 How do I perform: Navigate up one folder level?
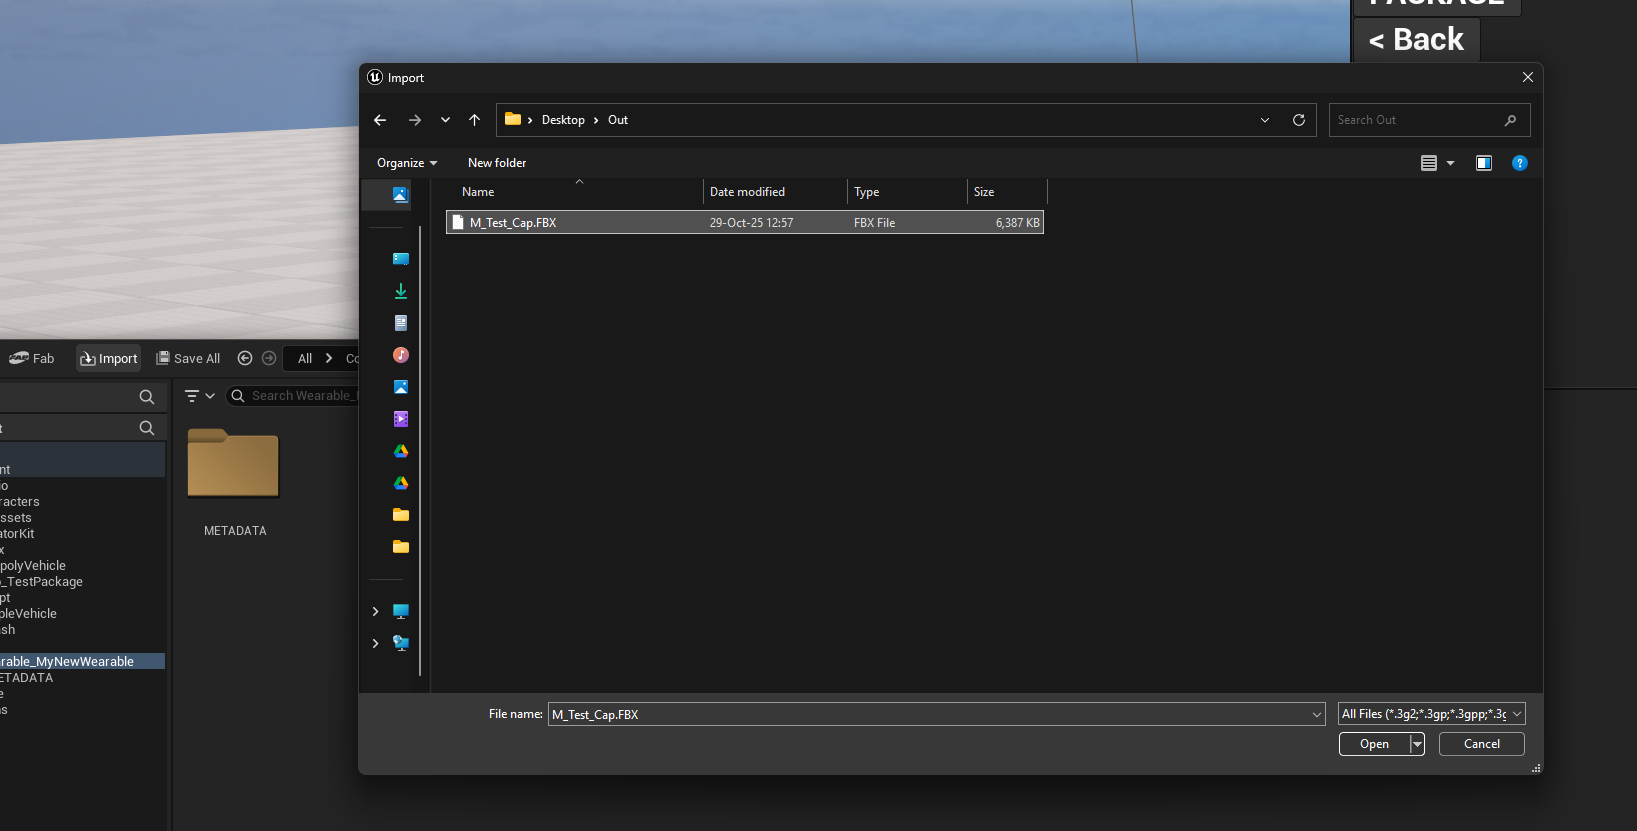click(475, 120)
